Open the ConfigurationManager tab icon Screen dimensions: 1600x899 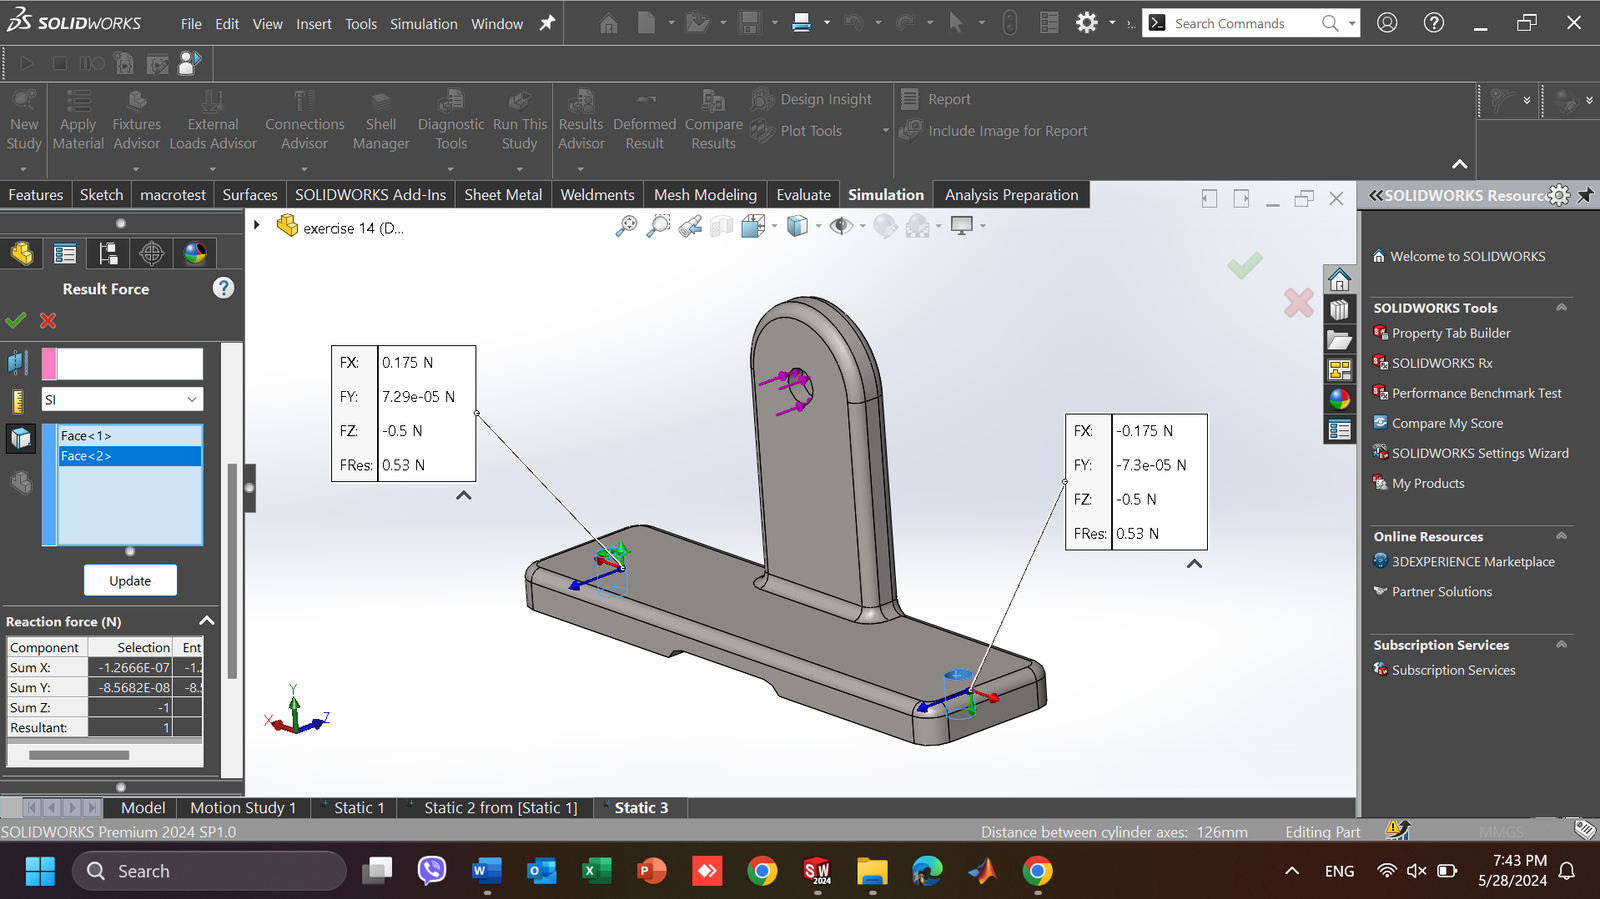(x=108, y=254)
